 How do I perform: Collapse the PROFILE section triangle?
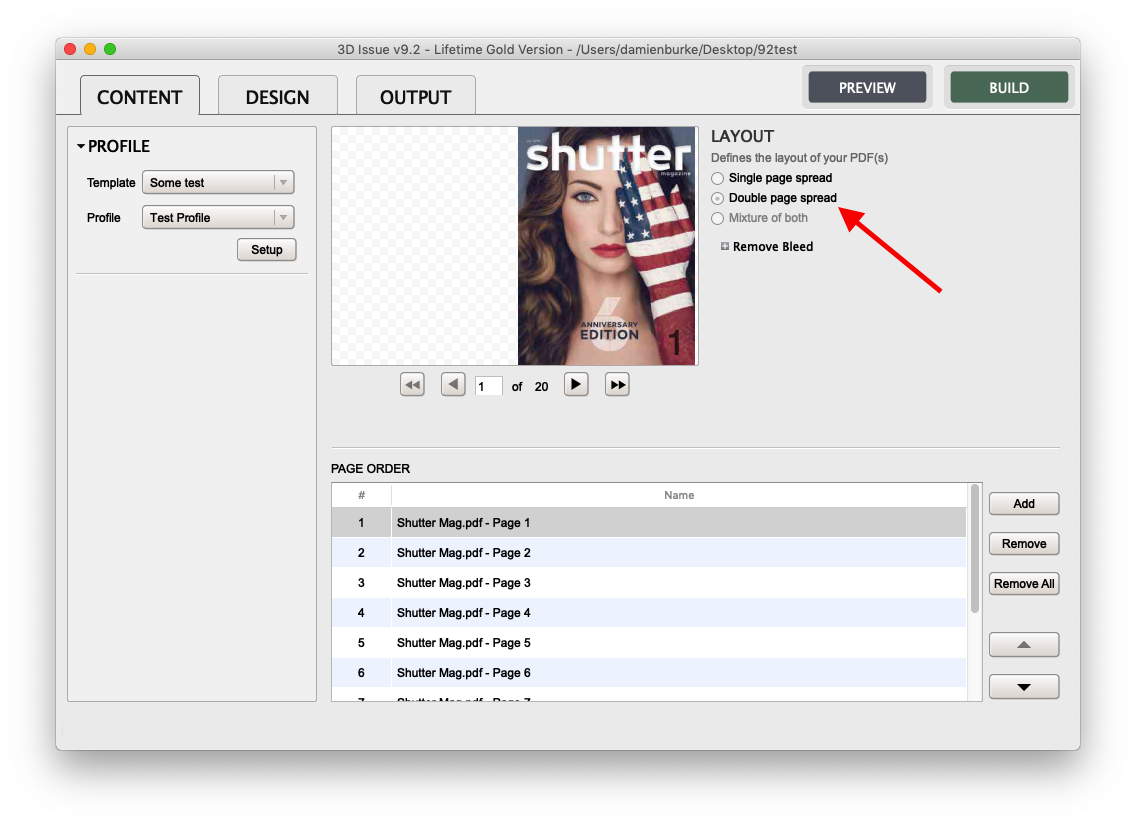coord(81,147)
